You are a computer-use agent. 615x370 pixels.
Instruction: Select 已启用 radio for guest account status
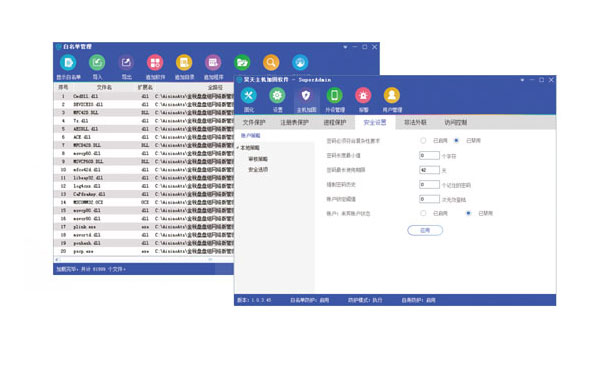tap(423, 213)
